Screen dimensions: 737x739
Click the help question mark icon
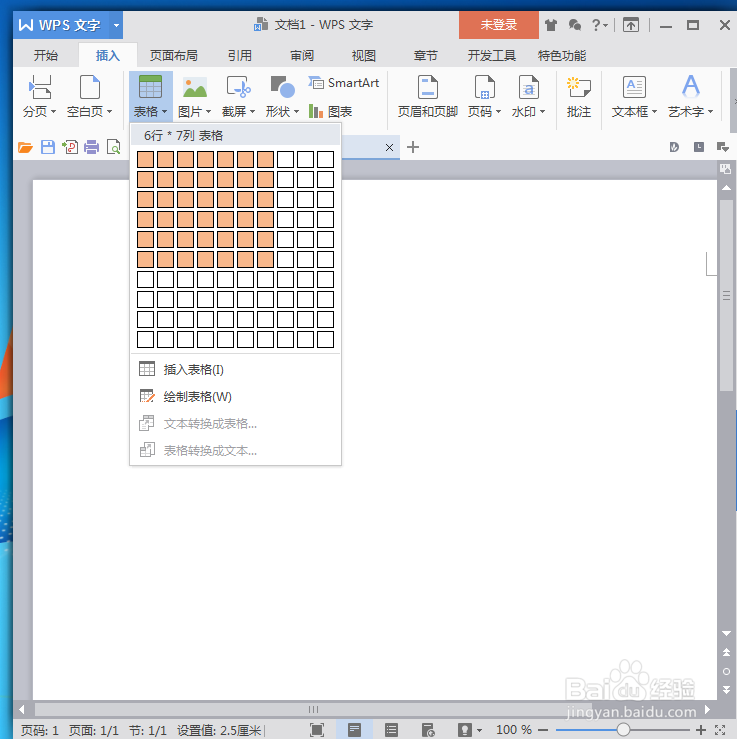pos(596,25)
